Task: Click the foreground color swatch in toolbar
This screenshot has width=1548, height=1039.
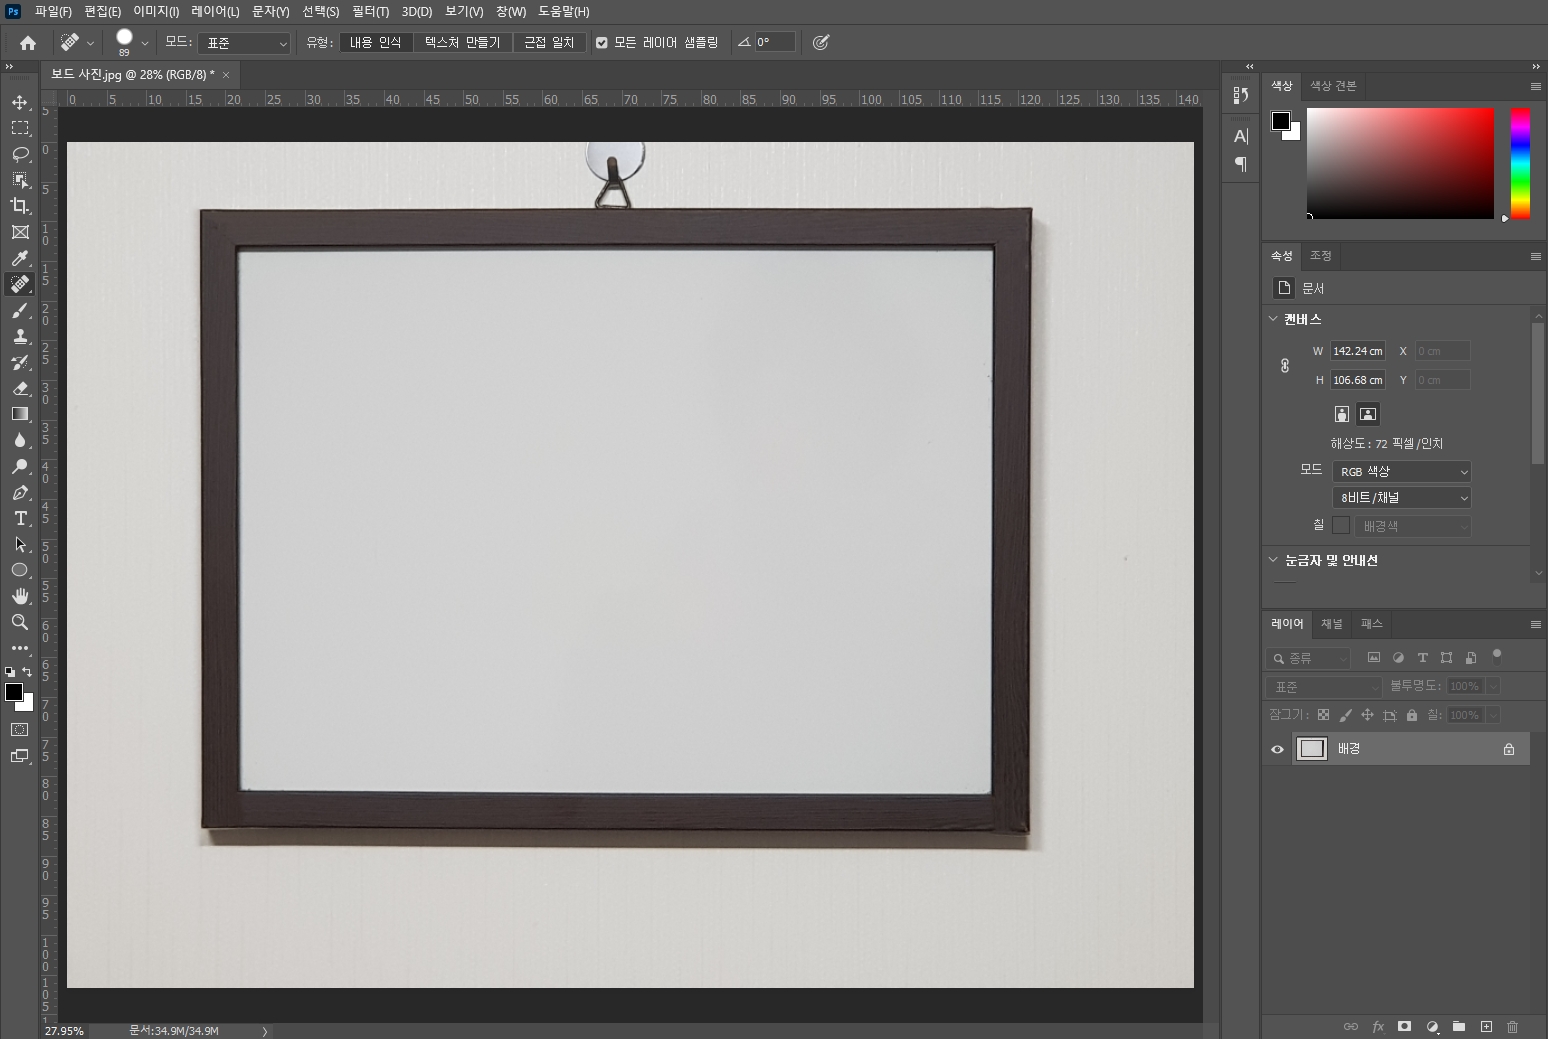Action: [13, 692]
